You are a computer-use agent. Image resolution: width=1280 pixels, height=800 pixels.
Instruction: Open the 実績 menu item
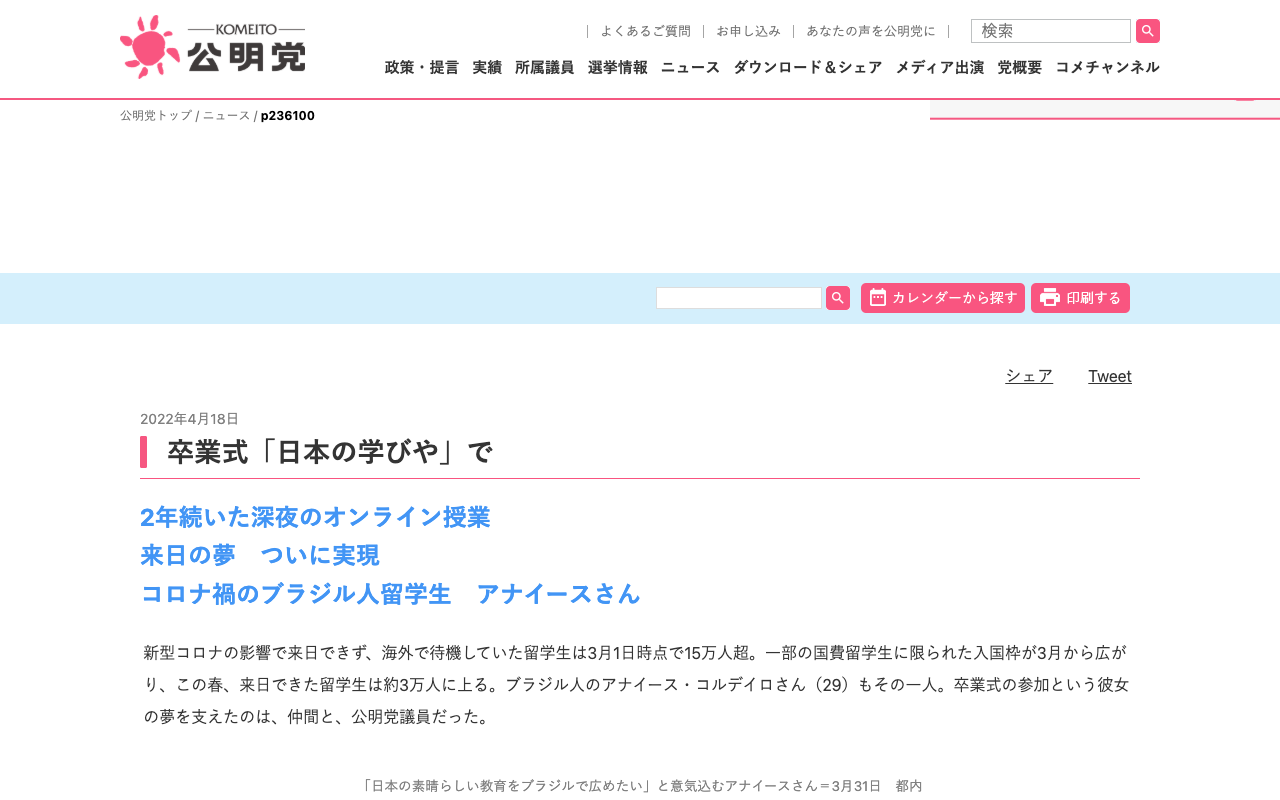(x=487, y=67)
